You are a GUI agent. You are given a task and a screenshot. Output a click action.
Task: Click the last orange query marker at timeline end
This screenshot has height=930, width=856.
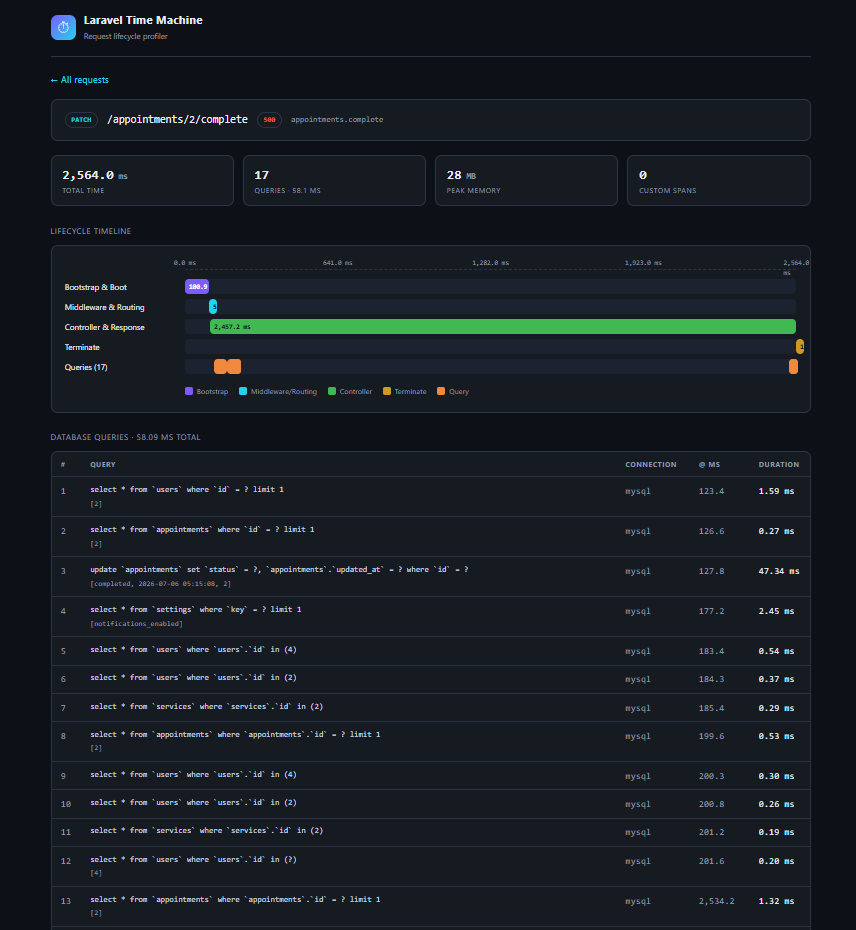[x=793, y=367]
